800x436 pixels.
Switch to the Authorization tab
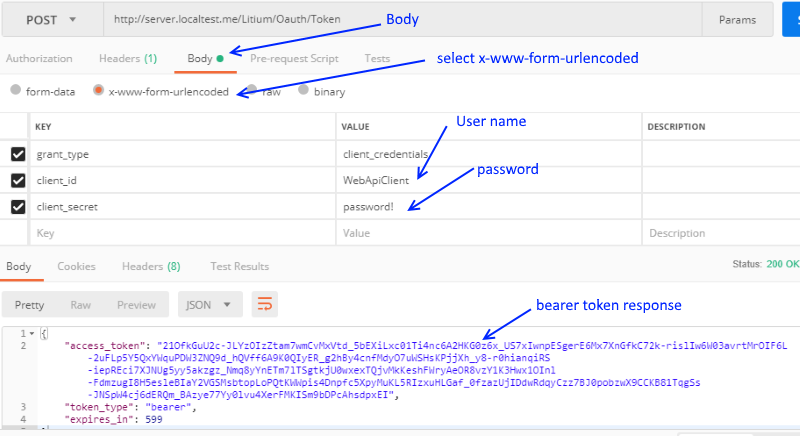39,59
